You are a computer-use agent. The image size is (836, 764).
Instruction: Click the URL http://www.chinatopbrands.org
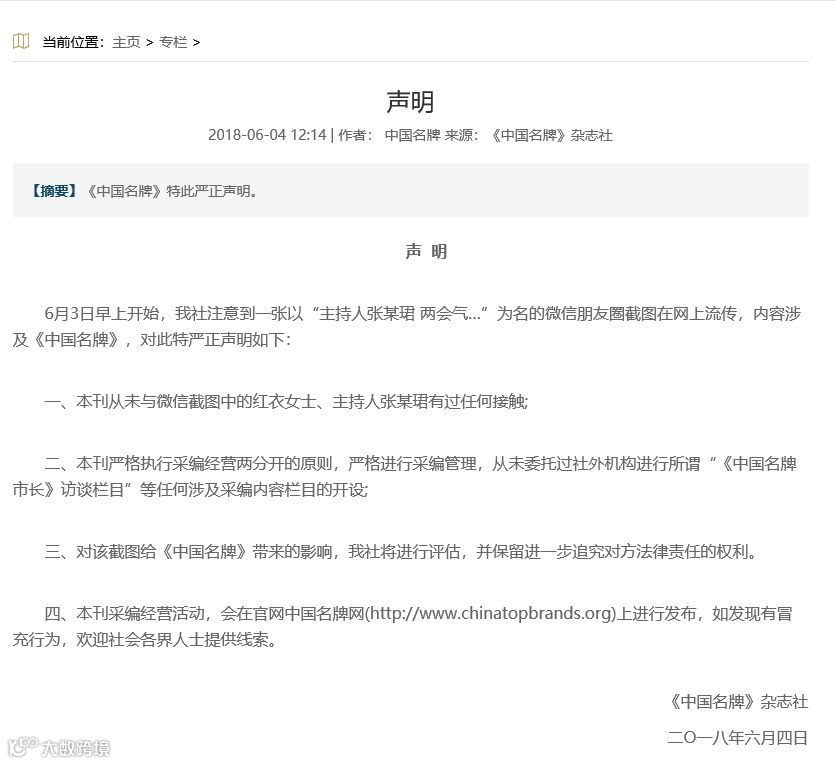(x=491, y=614)
